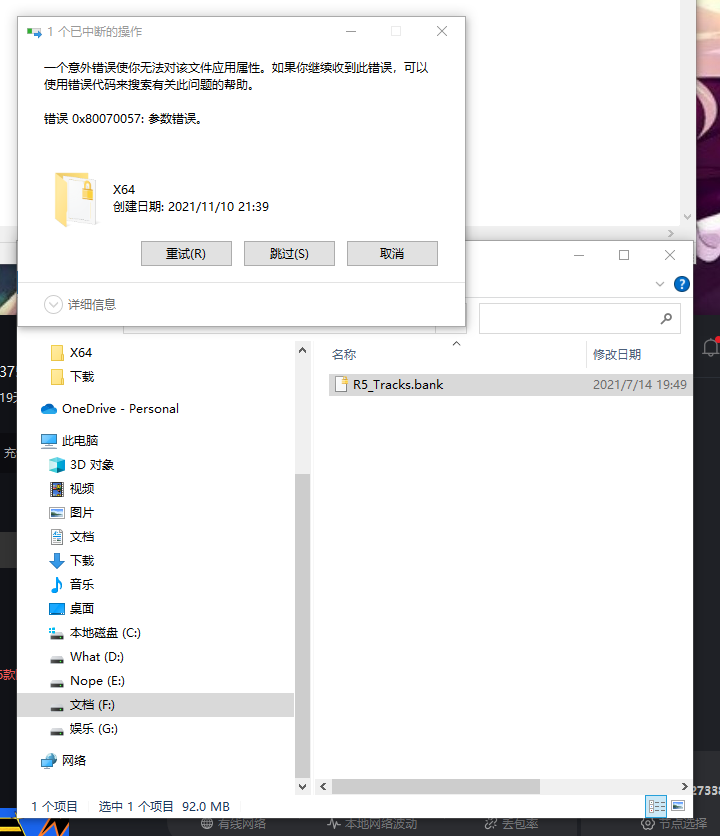Close the interrupted-operation dialog
This screenshot has width=720, height=836.
pyautogui.click(x=442, y=31)
